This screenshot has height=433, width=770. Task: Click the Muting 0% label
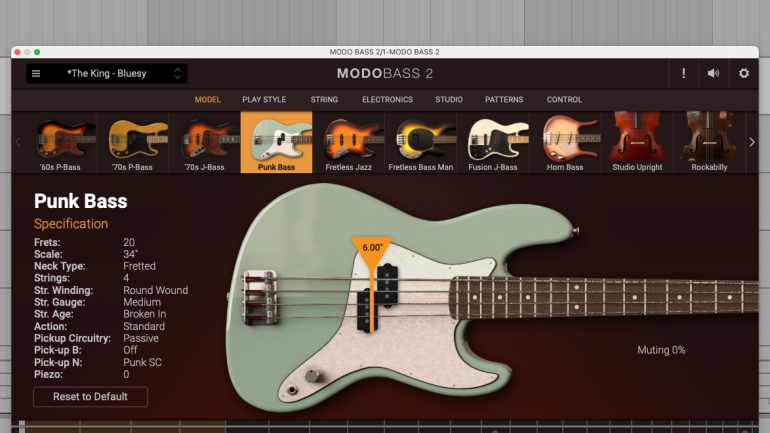661,350
